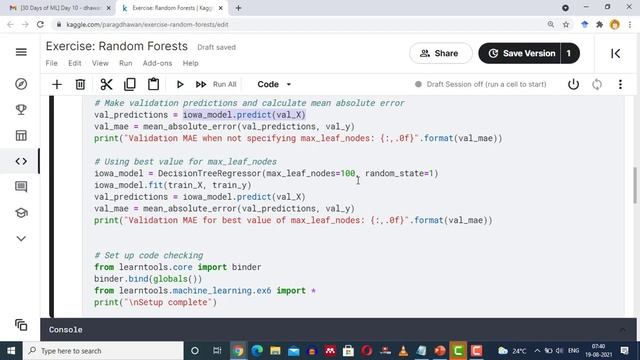
Task: Open Datasets table icon in sidebar
Action: pos(21,135)
